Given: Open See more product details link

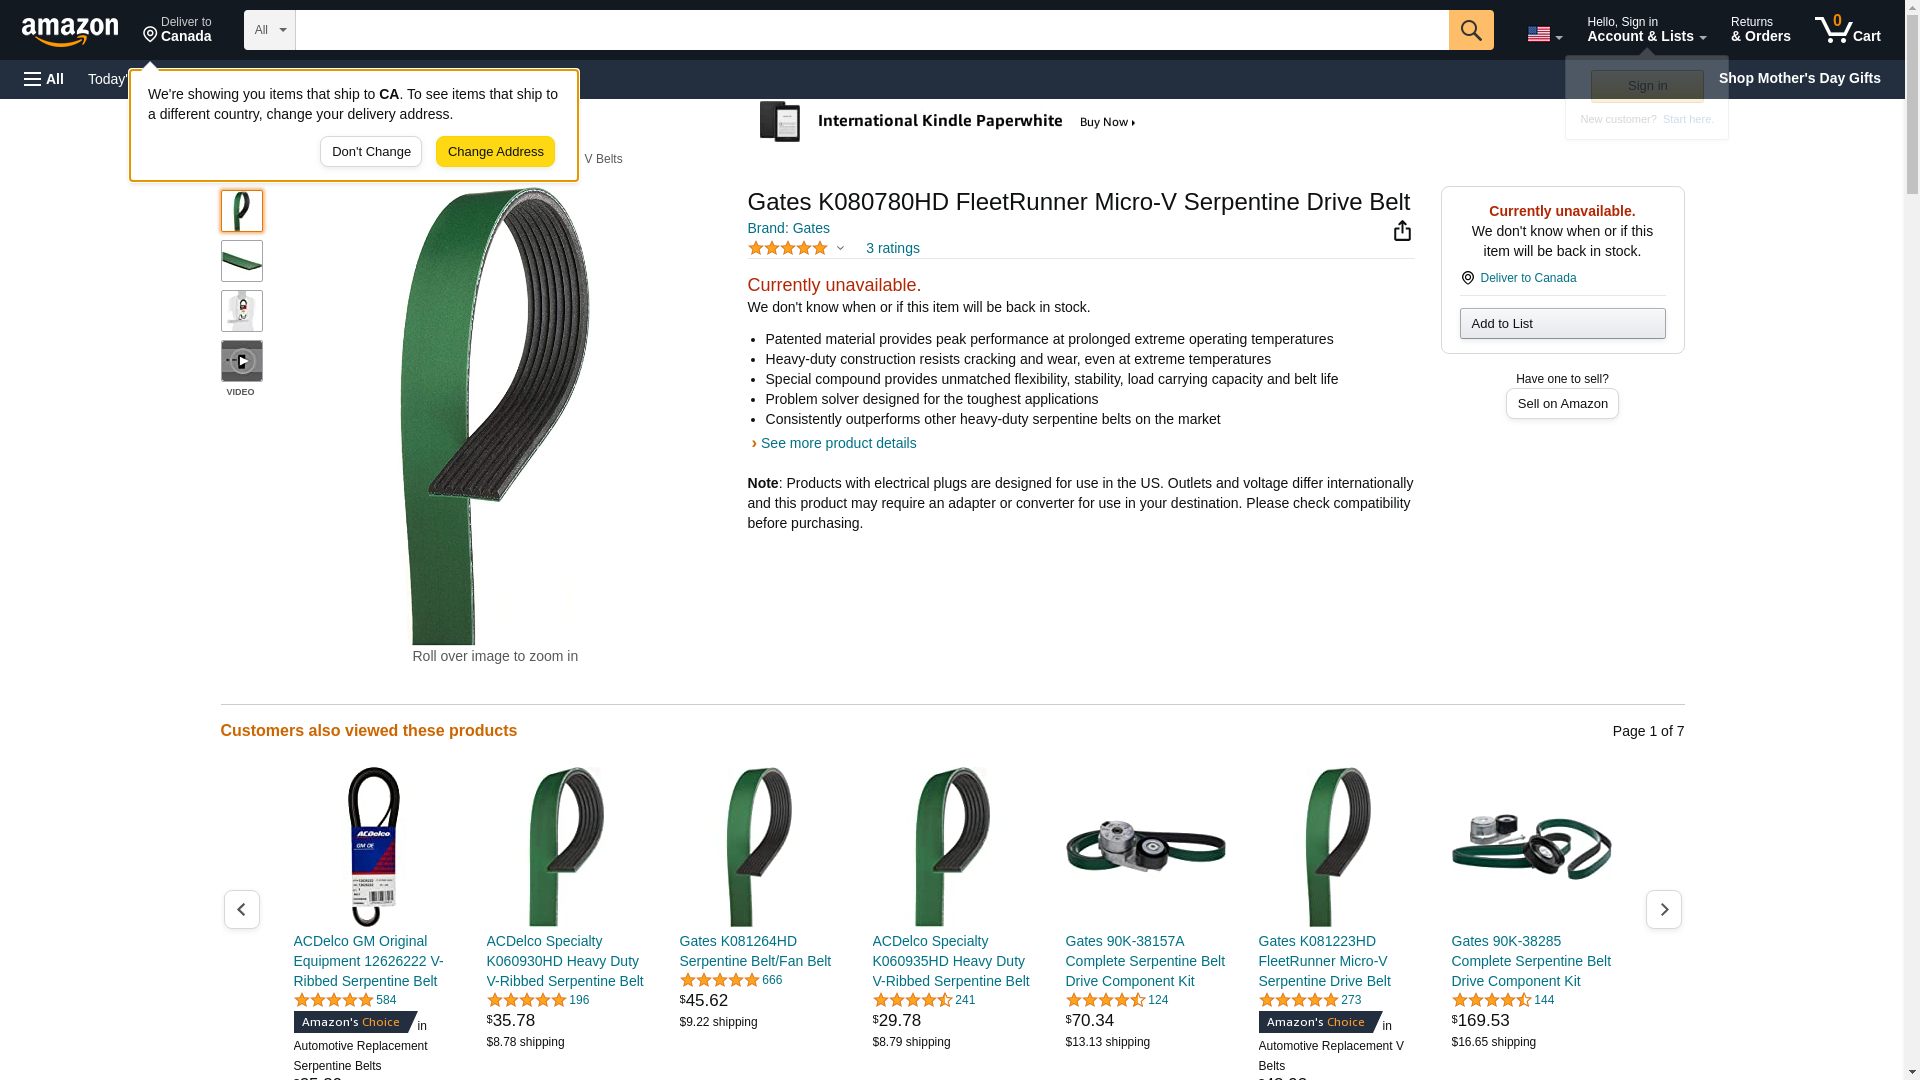Looking at the screenshot, I should pyautogui.click(x=838, y=443).
